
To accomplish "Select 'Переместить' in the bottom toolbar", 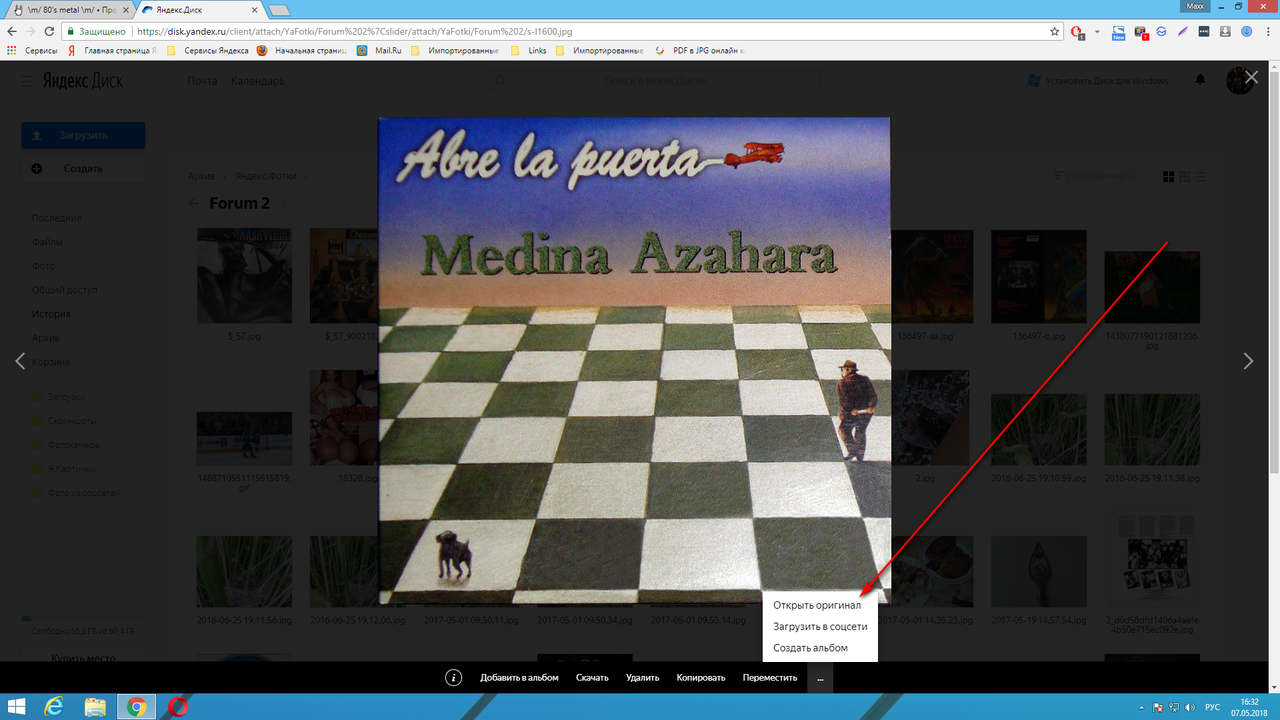I will 770,678.
